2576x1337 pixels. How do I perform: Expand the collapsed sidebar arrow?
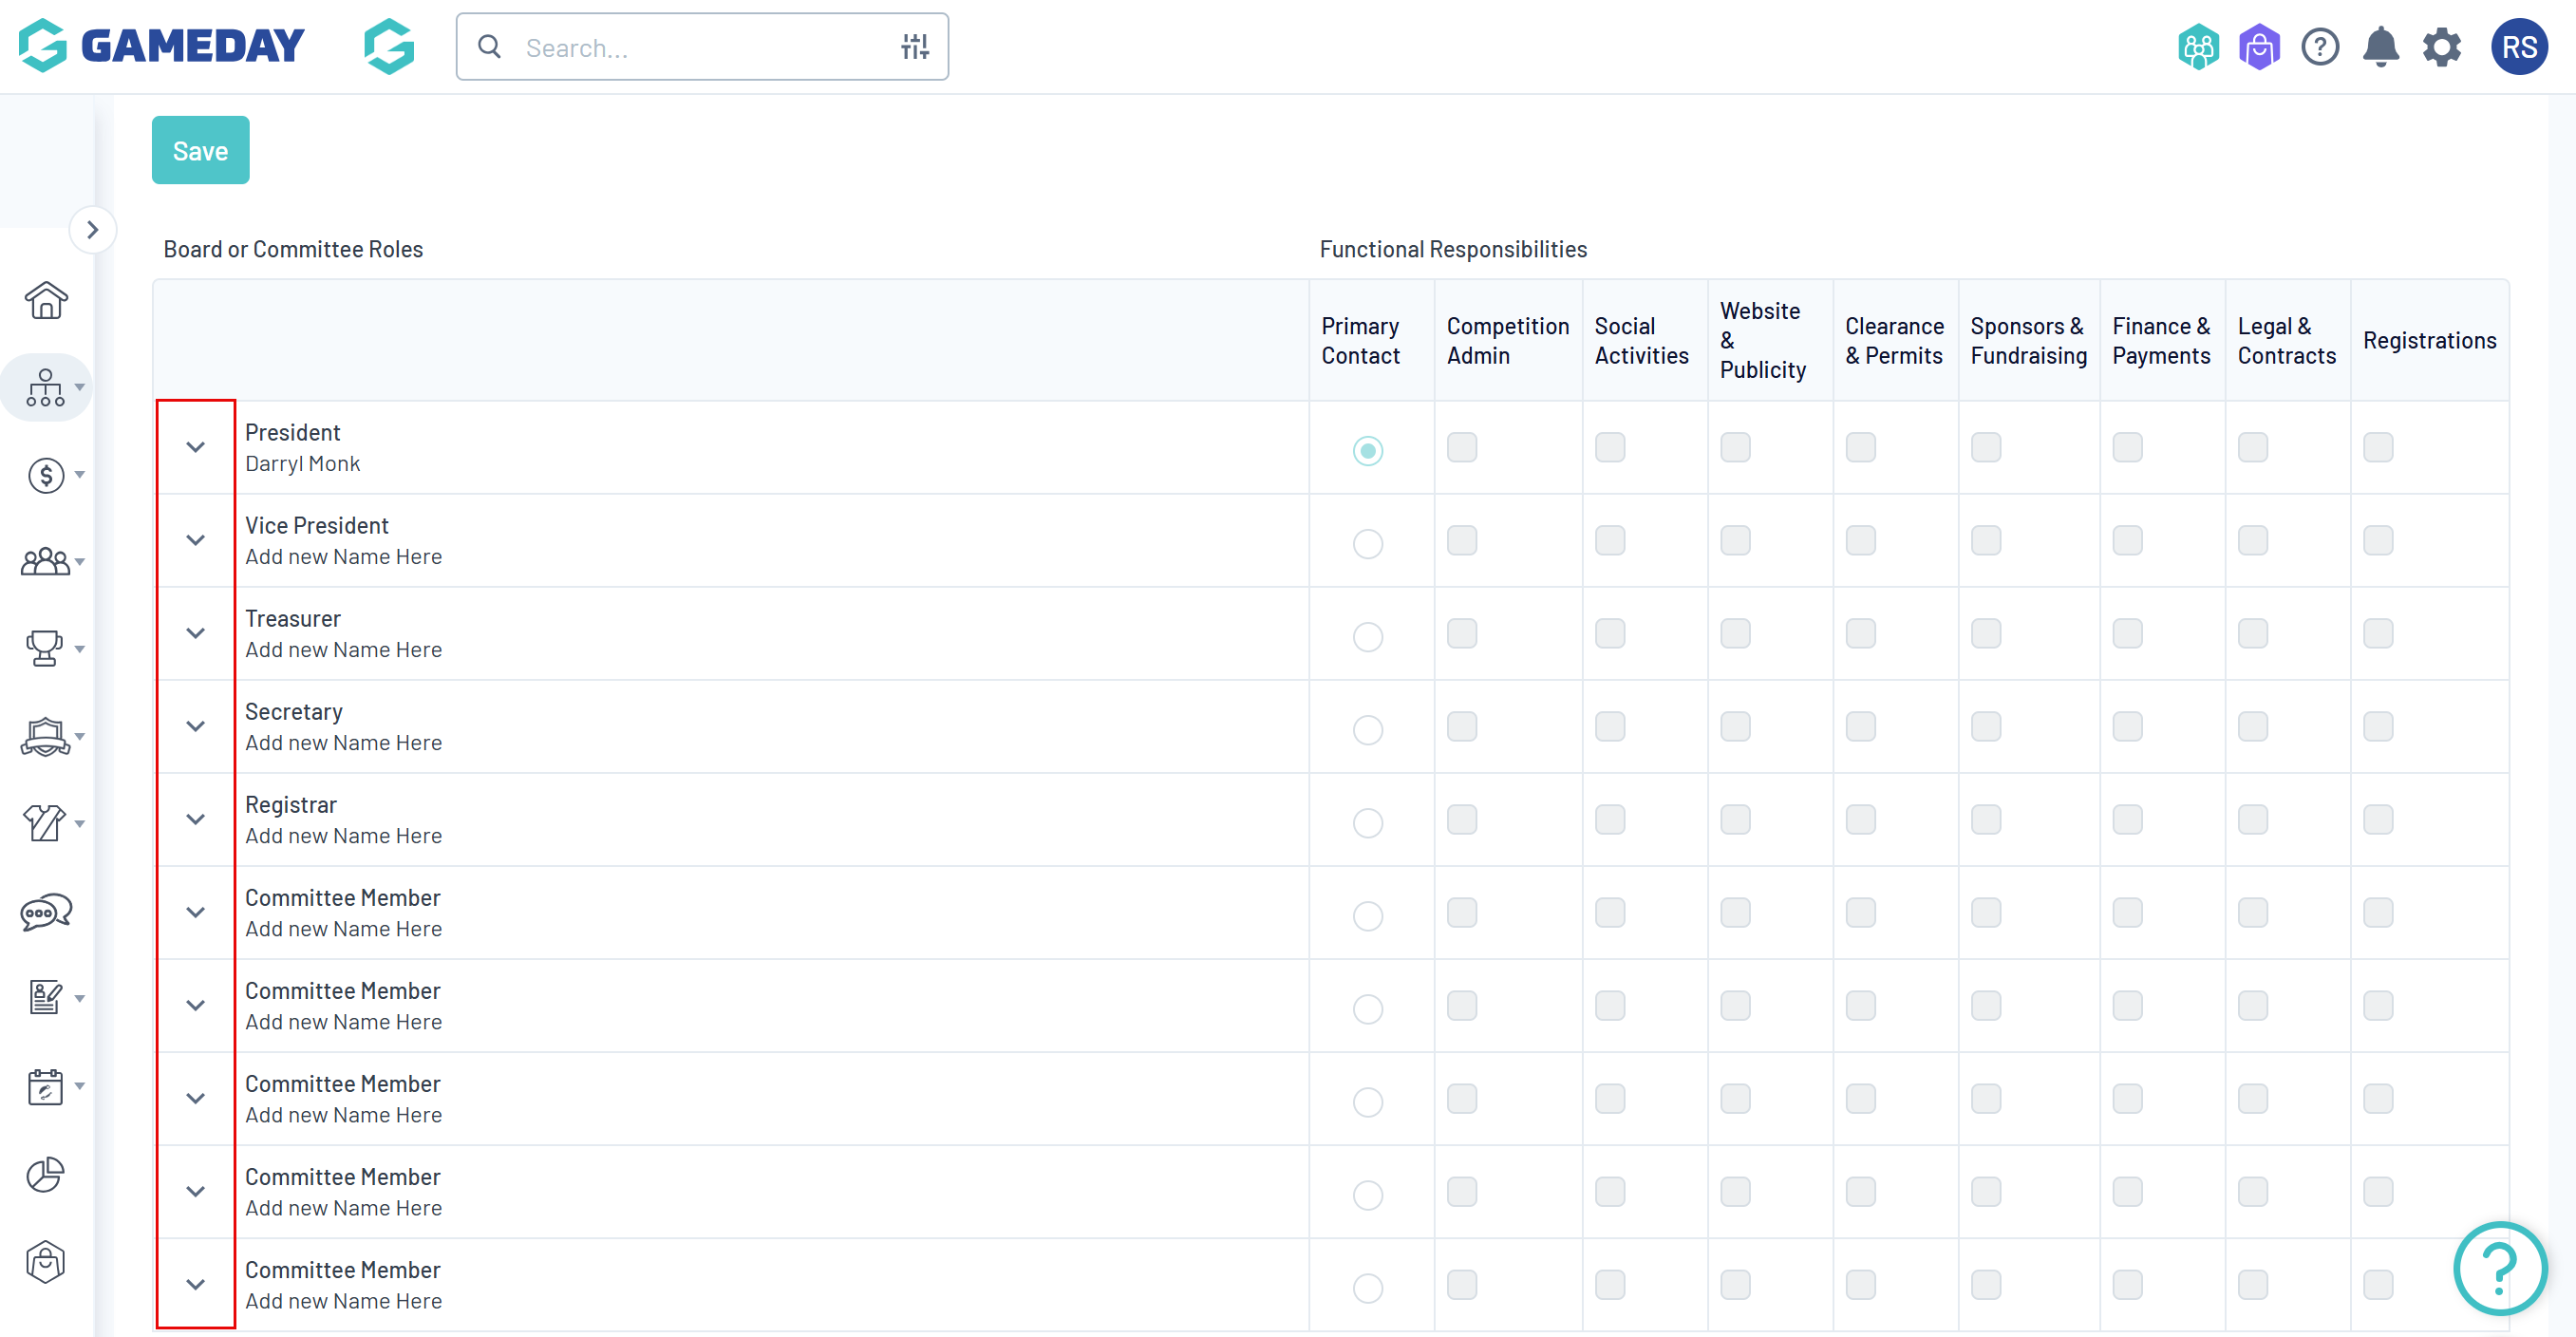(x=93, y=230)
